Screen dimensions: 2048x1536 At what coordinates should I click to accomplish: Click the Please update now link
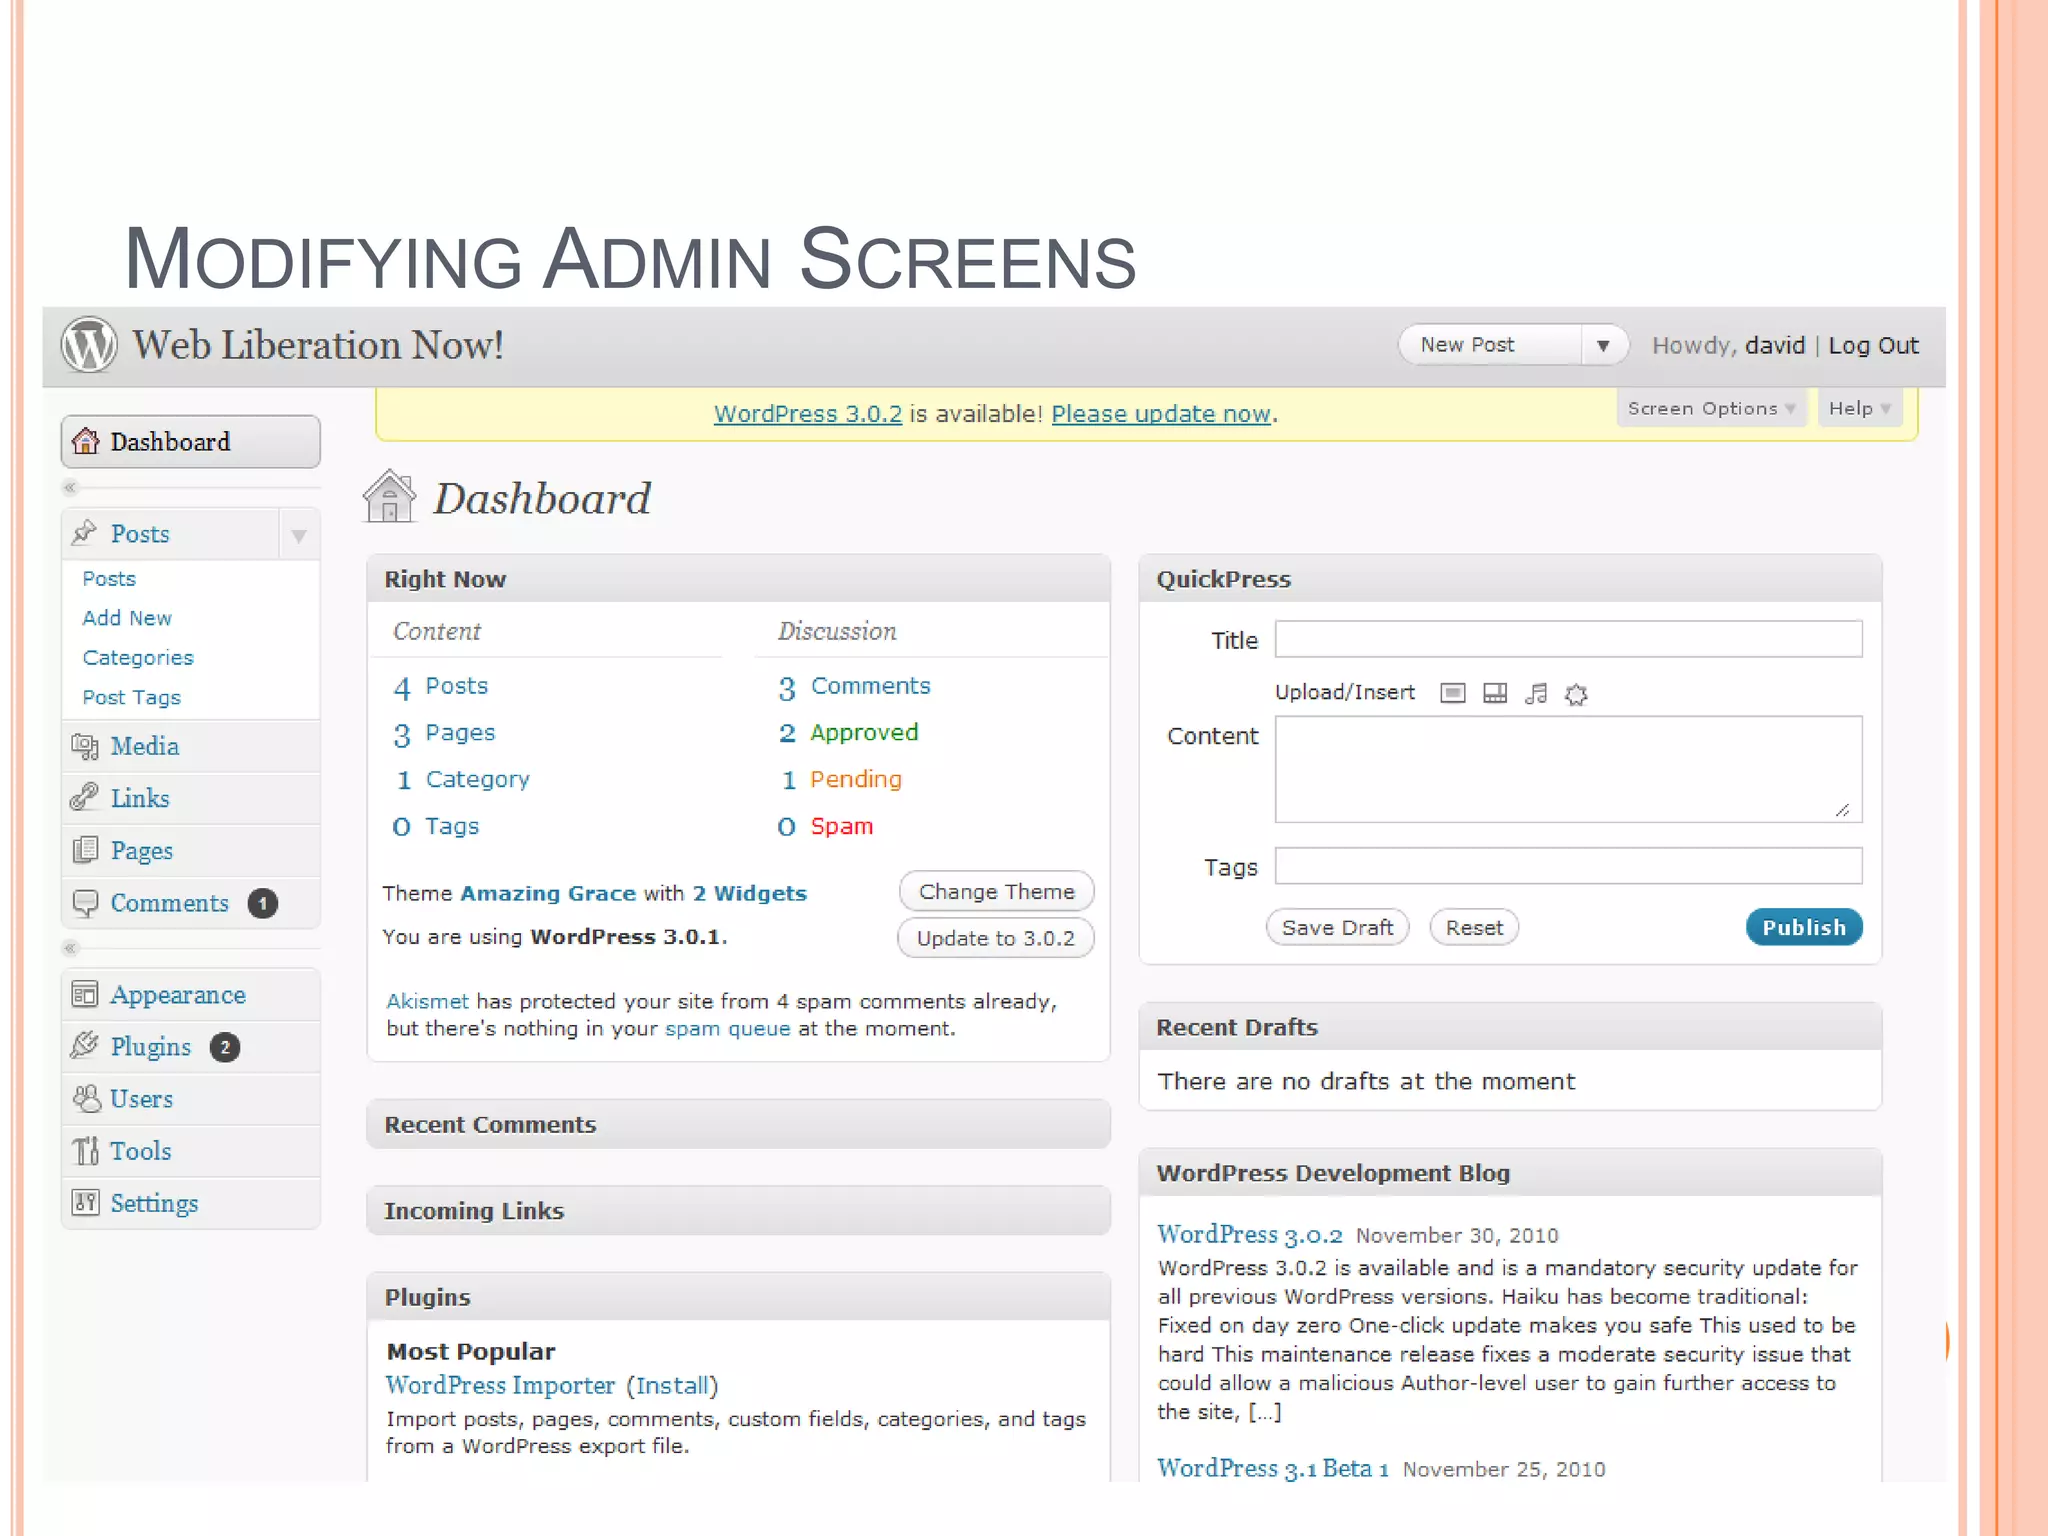pos(1161,413)
